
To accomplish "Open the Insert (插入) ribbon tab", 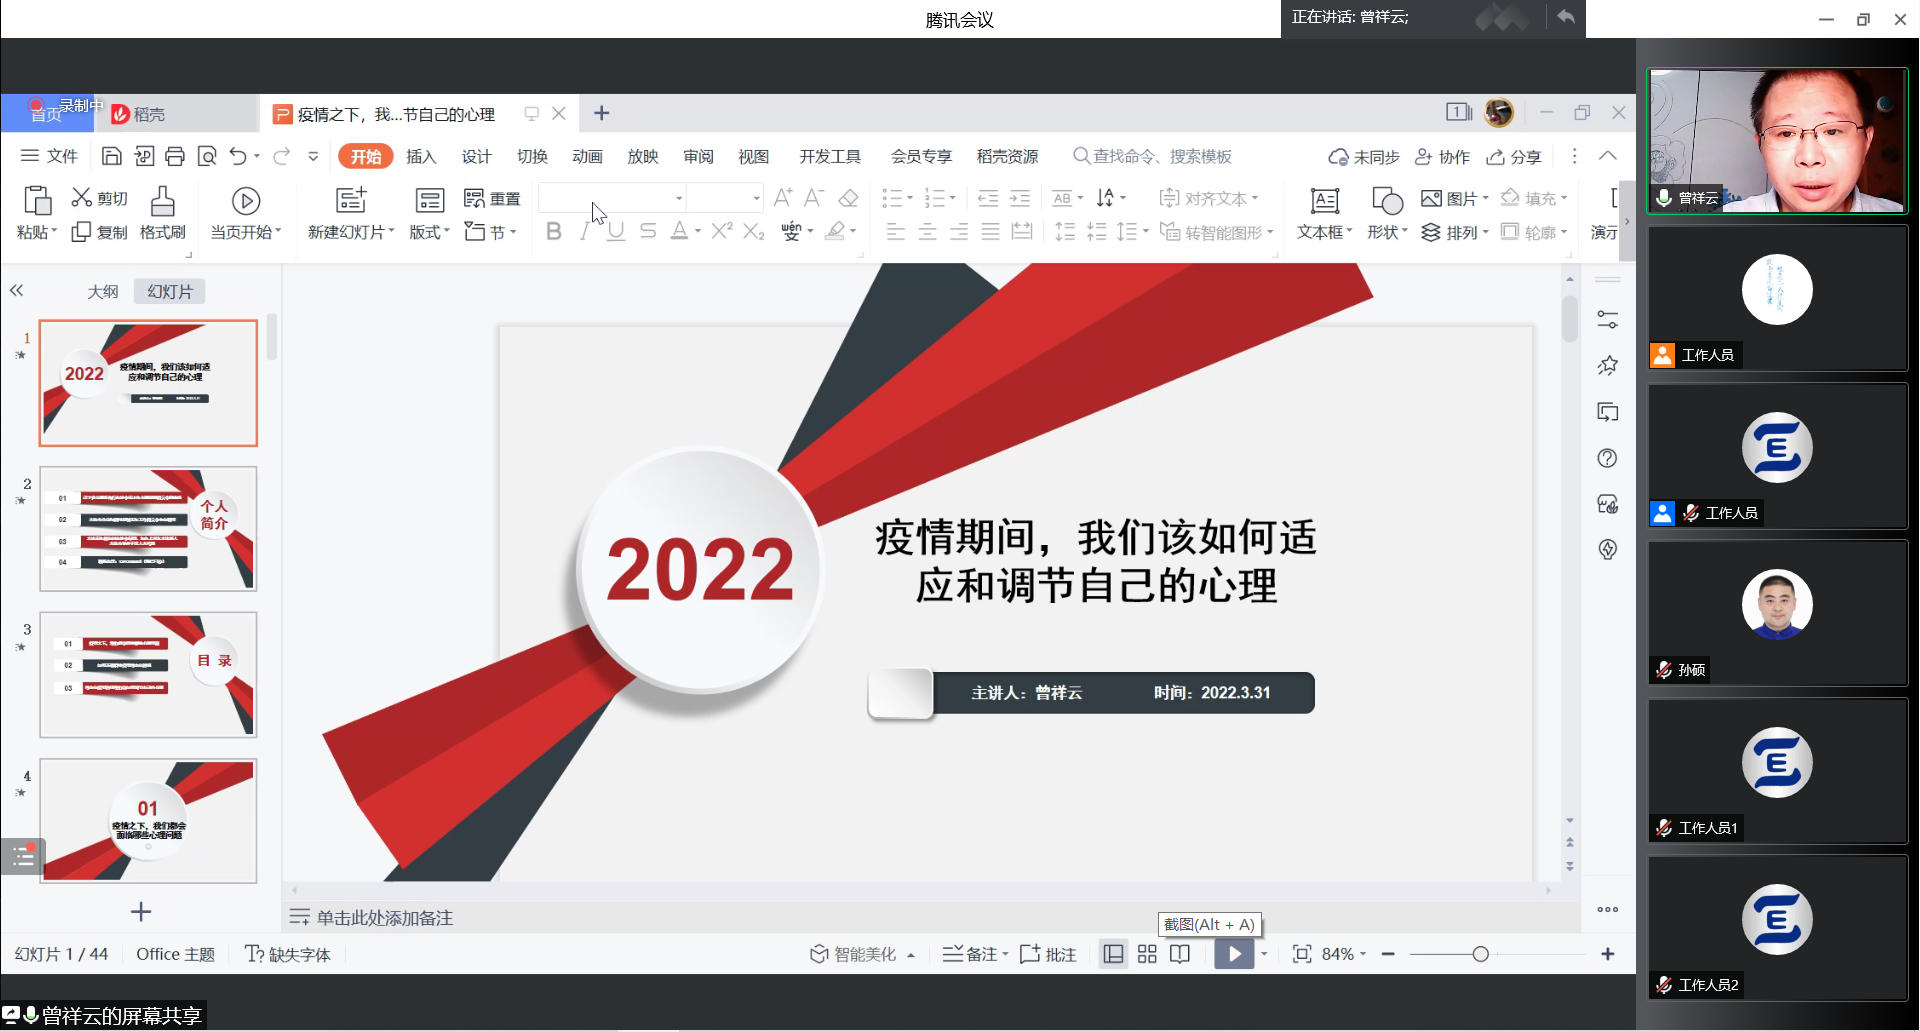I will 421,156.
